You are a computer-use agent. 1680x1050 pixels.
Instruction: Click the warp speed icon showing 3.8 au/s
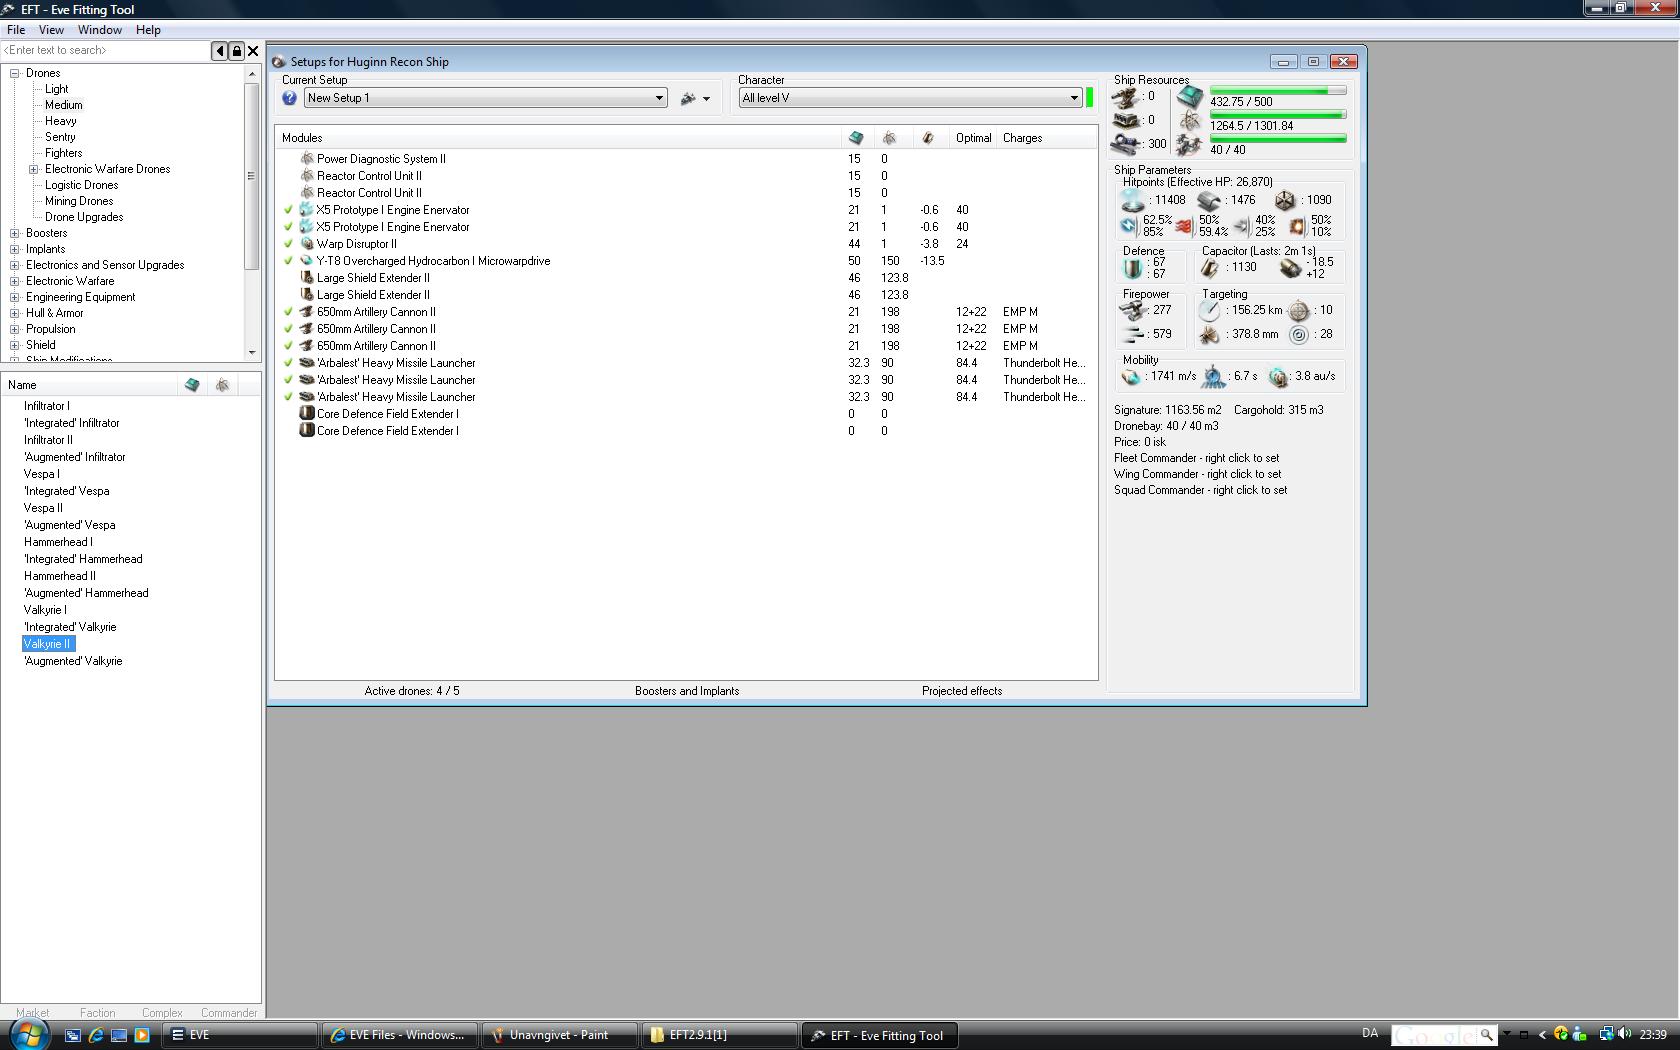[x=1278, y=377]
